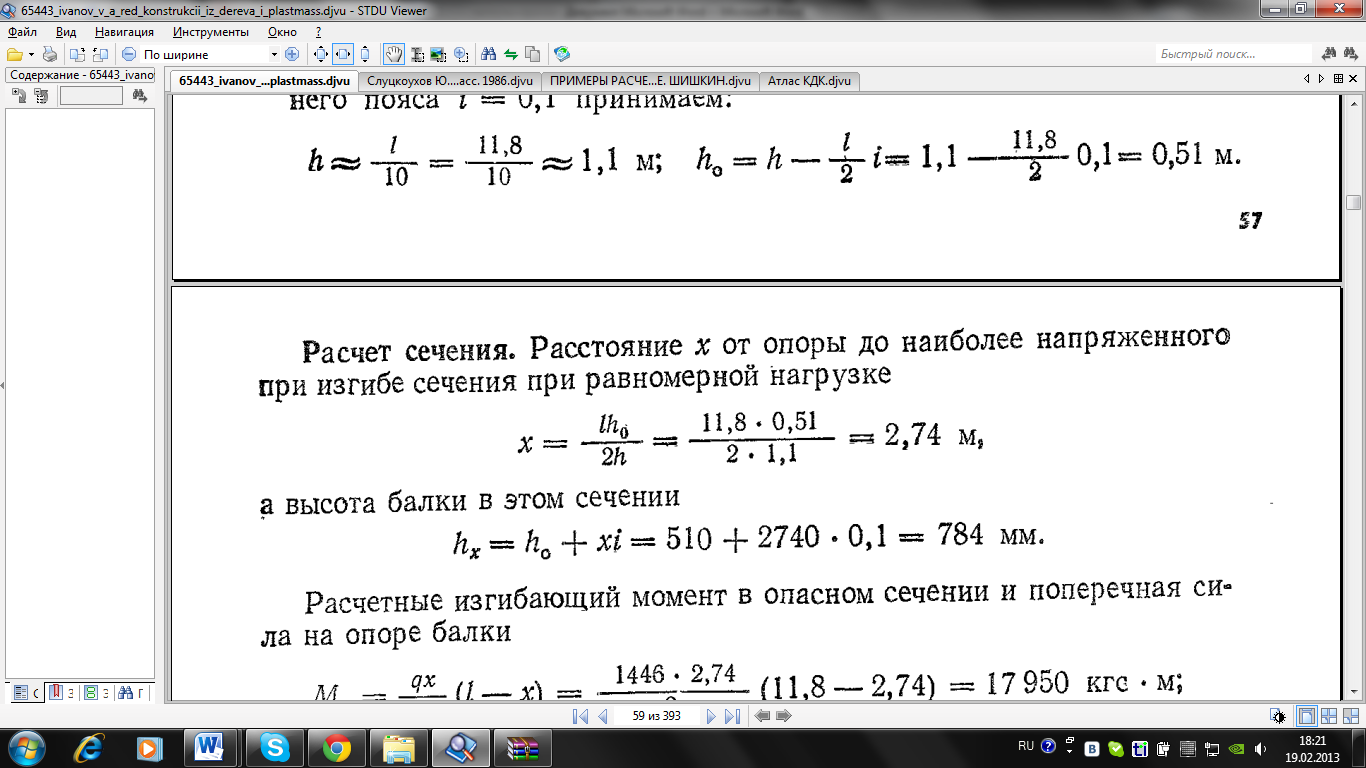The width and height of the screenshot is (1366, 768).
Task: Open Skype from taskbar
Action: tap(275, 747)
